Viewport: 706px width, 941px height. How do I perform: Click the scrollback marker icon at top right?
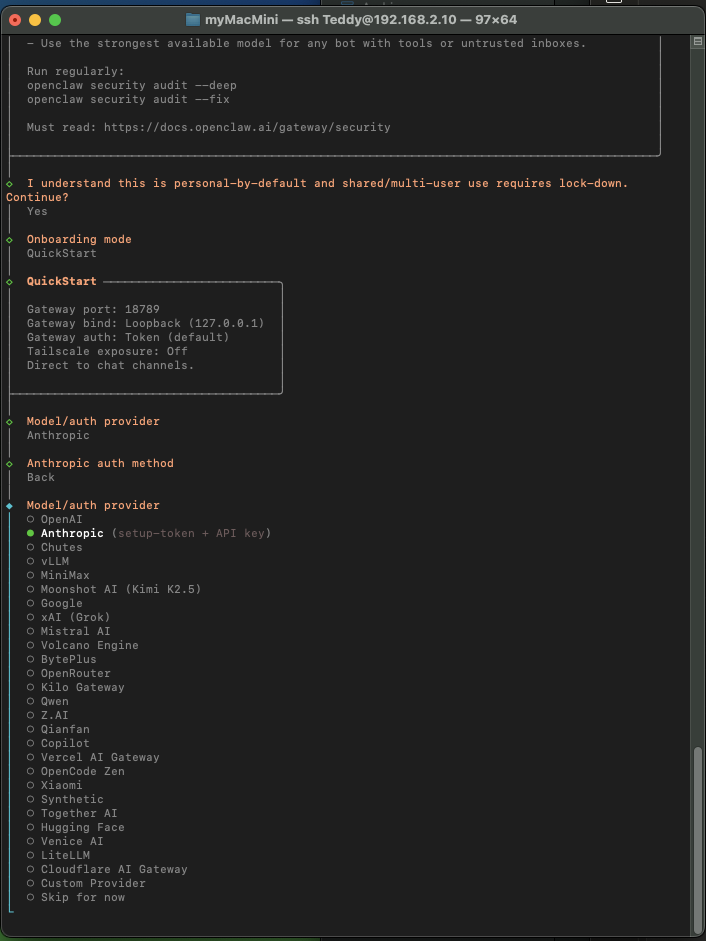point(697,42)
